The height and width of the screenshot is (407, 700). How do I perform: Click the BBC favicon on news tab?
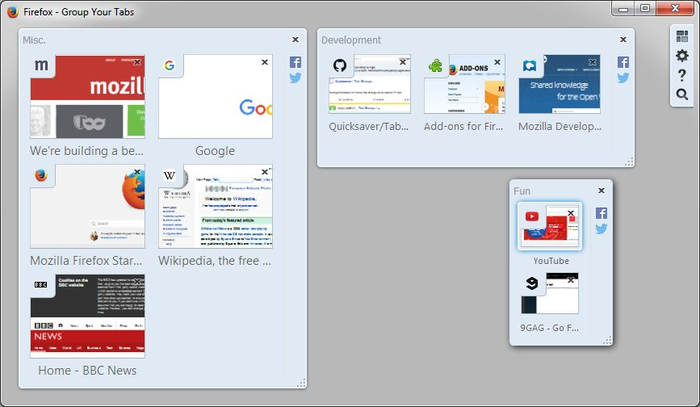point(41,284)
